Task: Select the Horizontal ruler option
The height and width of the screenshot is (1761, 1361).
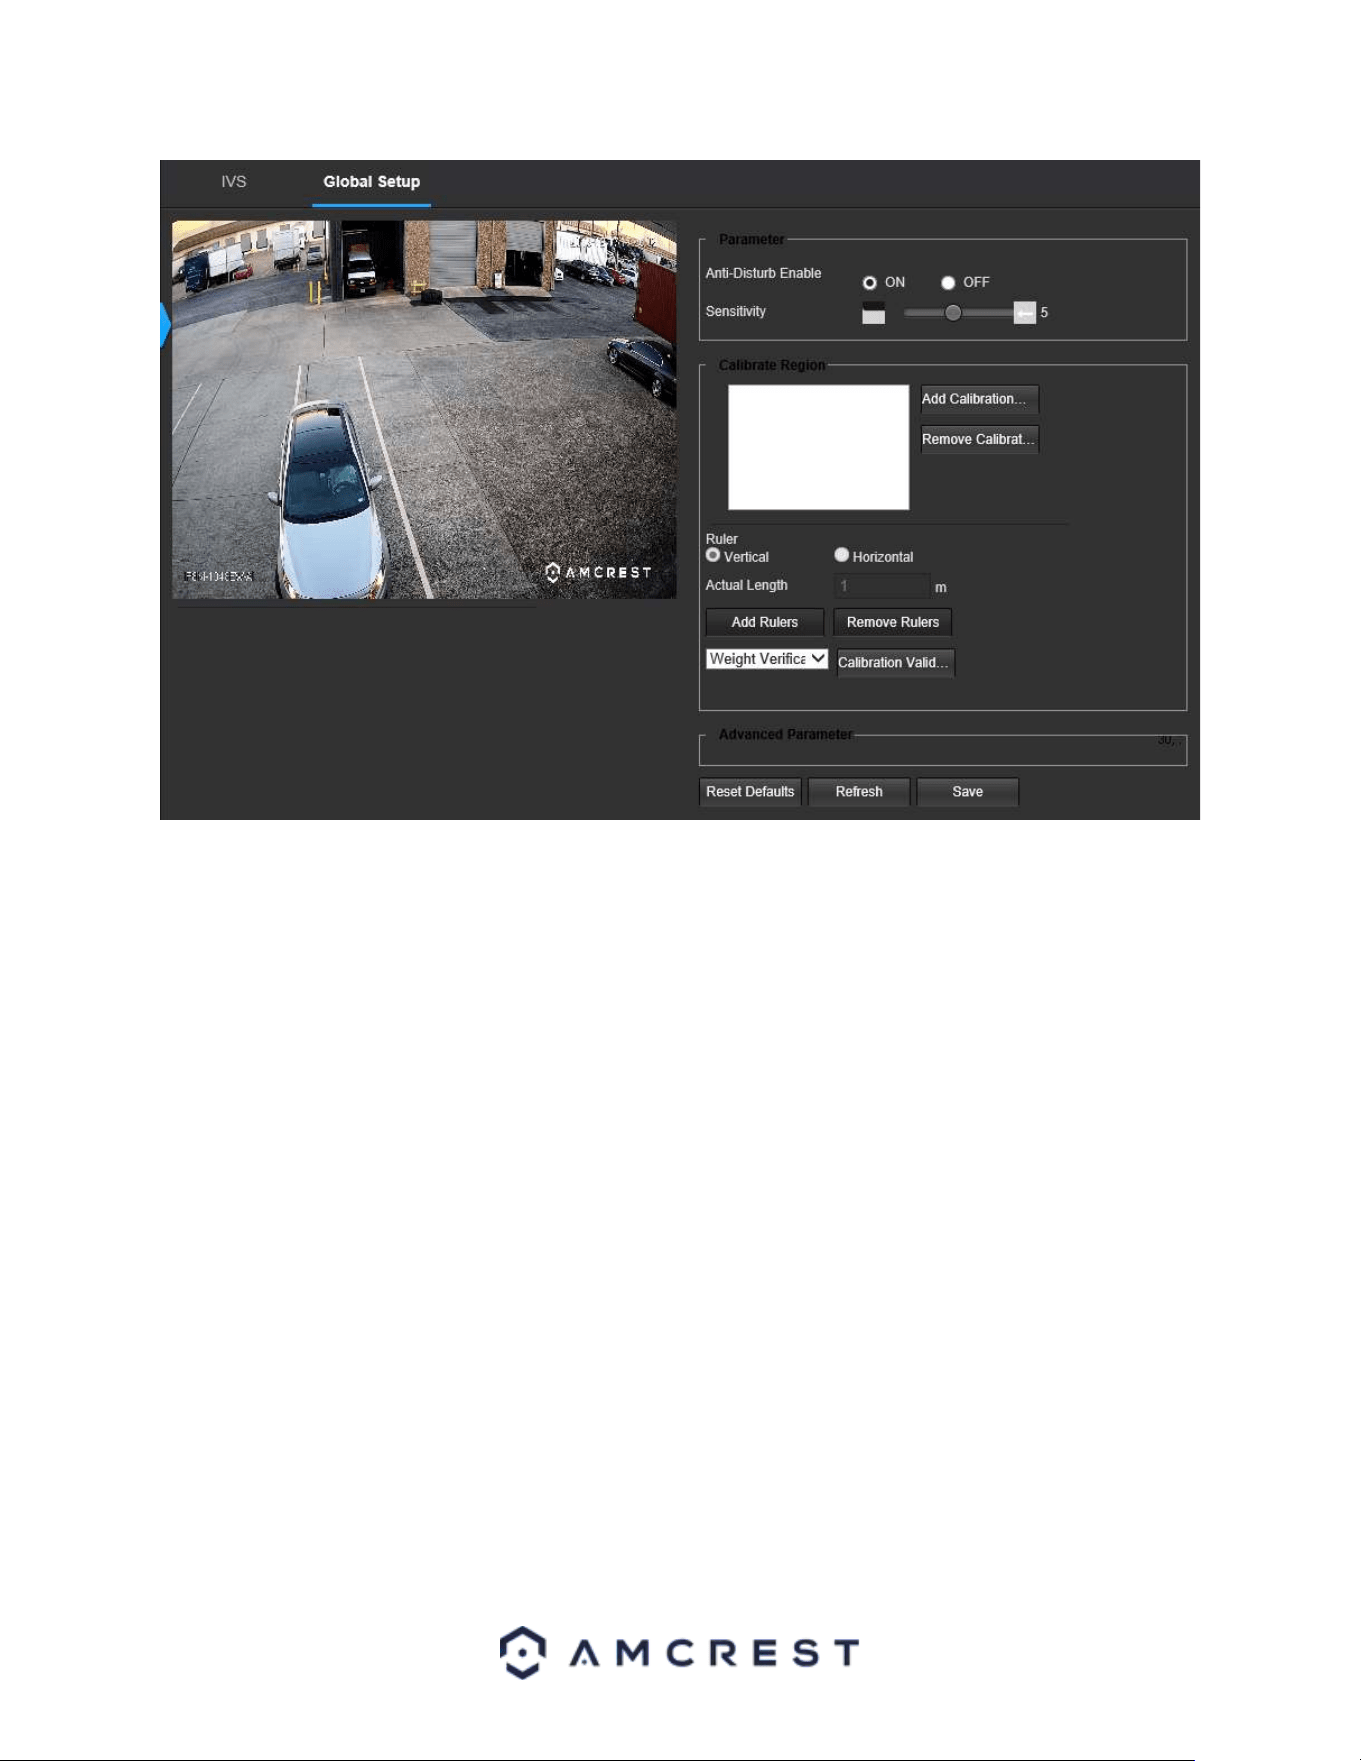Action: pyautogui.click(x=841, y=555)
